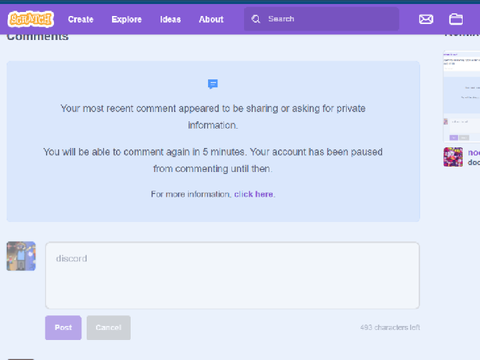Click the '493 characters left' counter text

click(x=390, y=327)
